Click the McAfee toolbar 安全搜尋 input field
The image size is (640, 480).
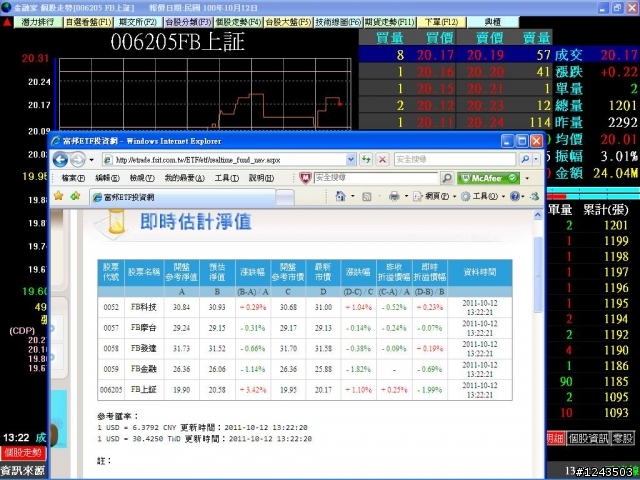point(376,178)
